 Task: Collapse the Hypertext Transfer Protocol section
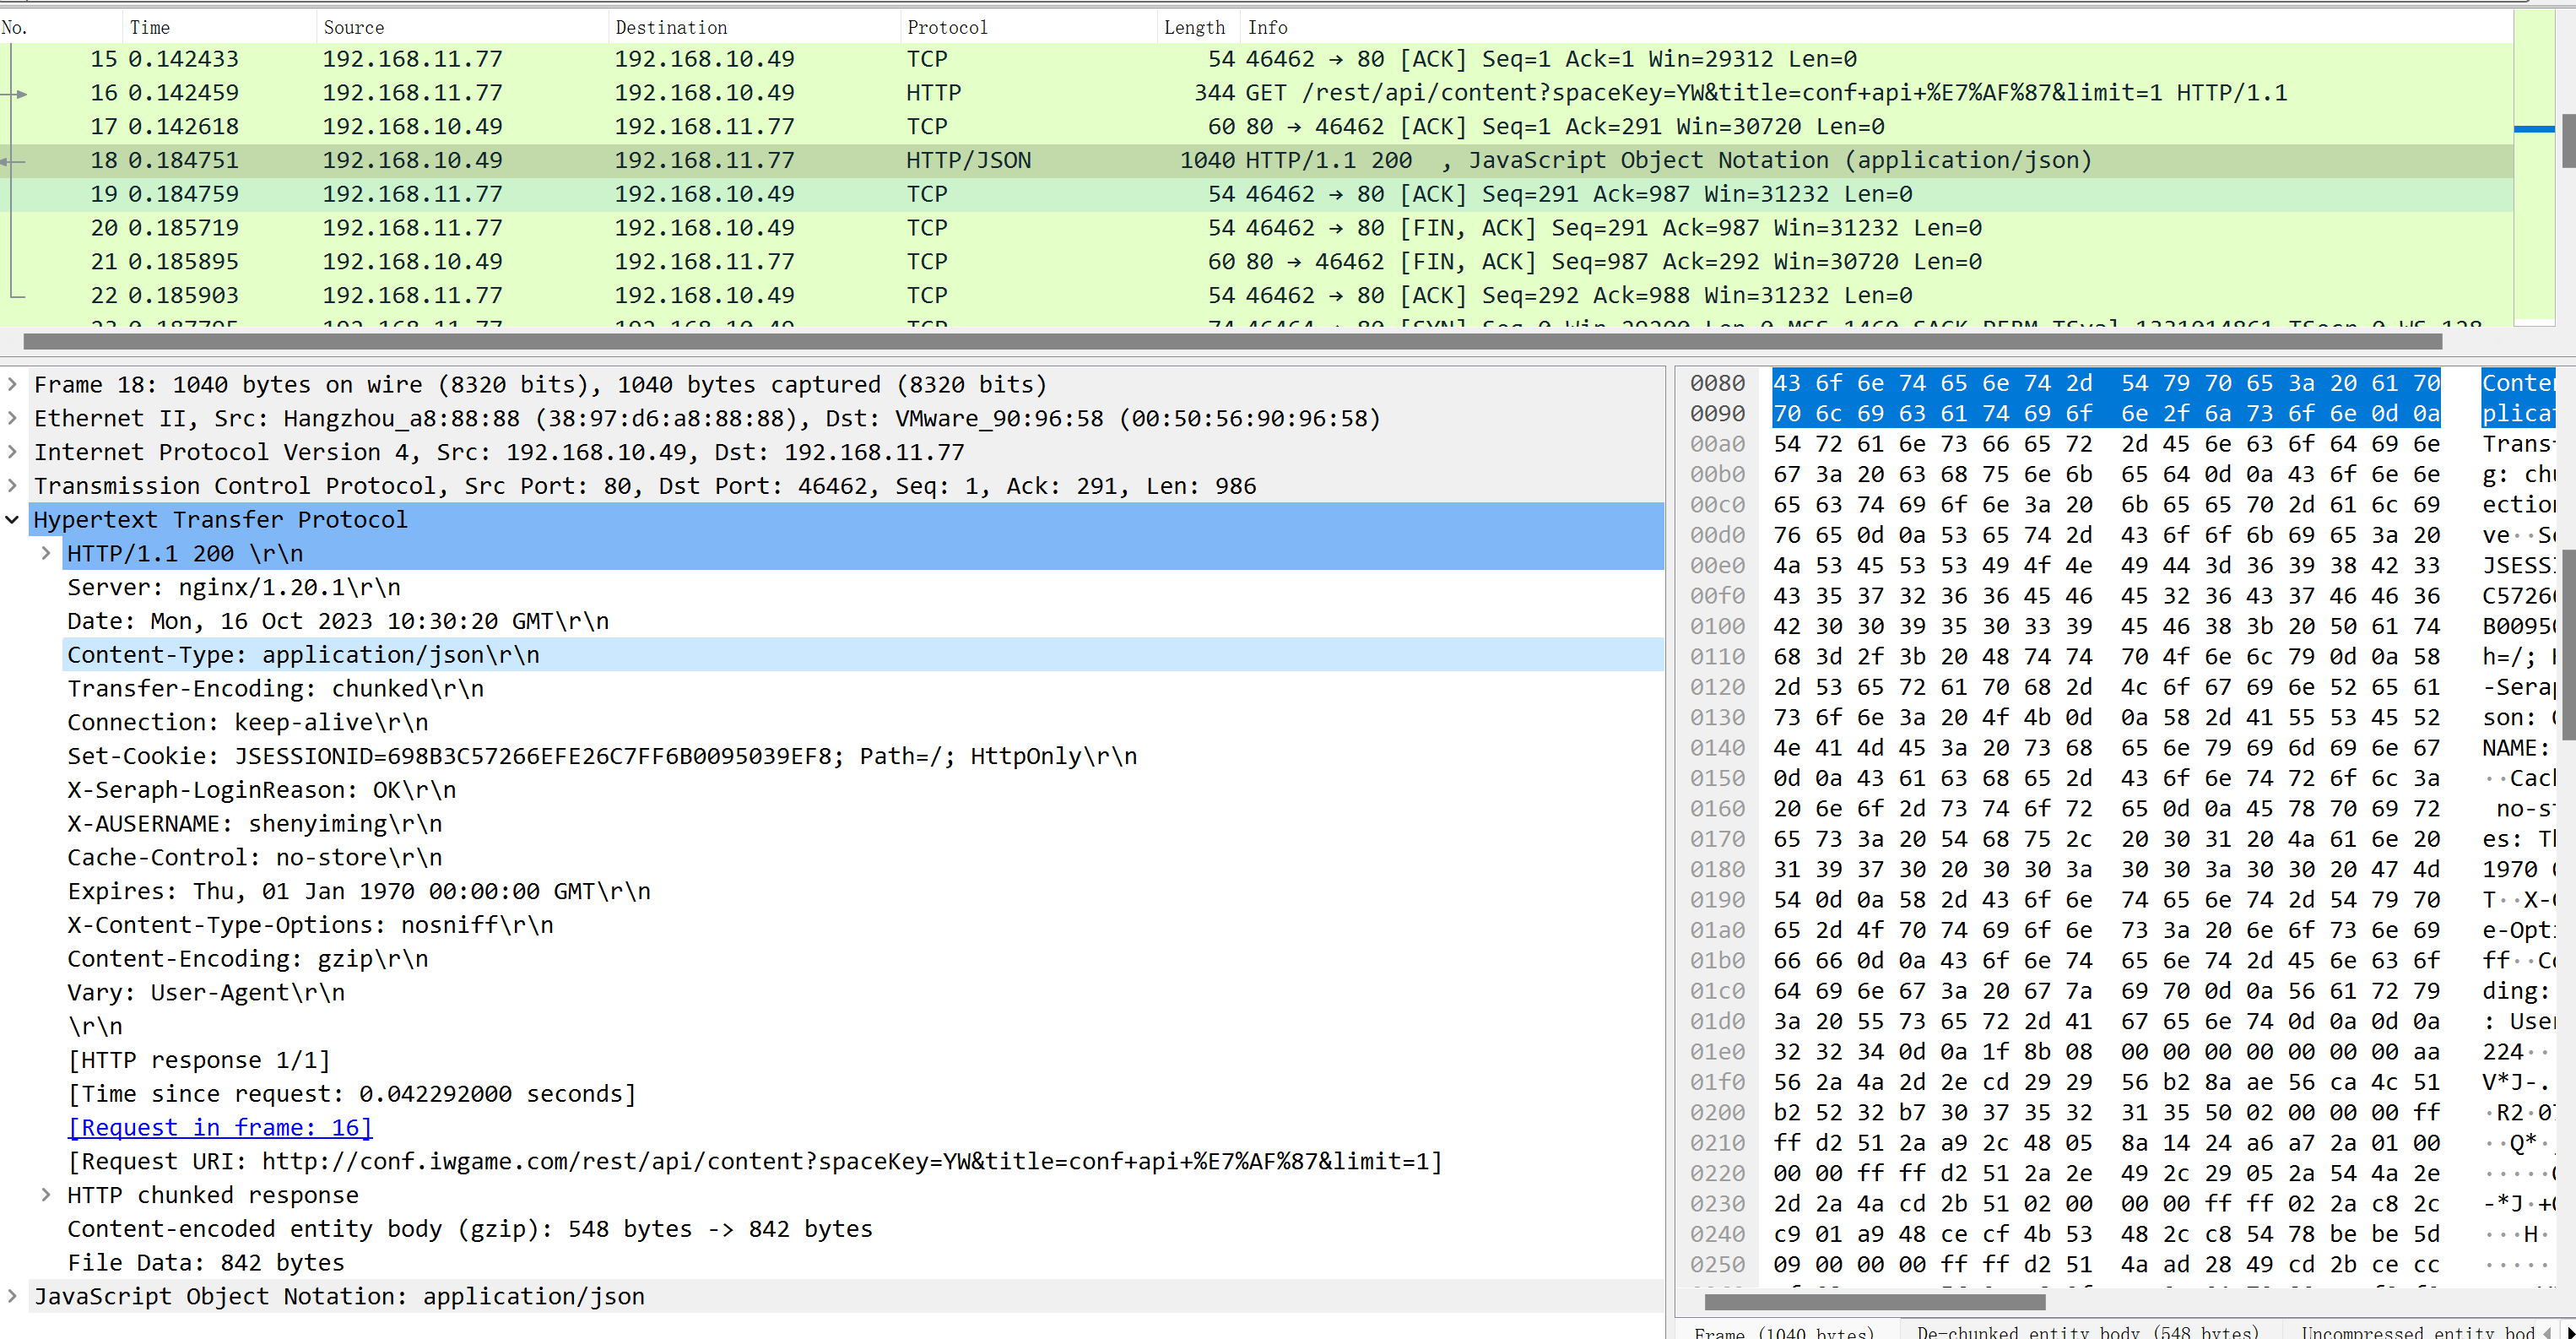pyautogui.click(x=12, y=520)
